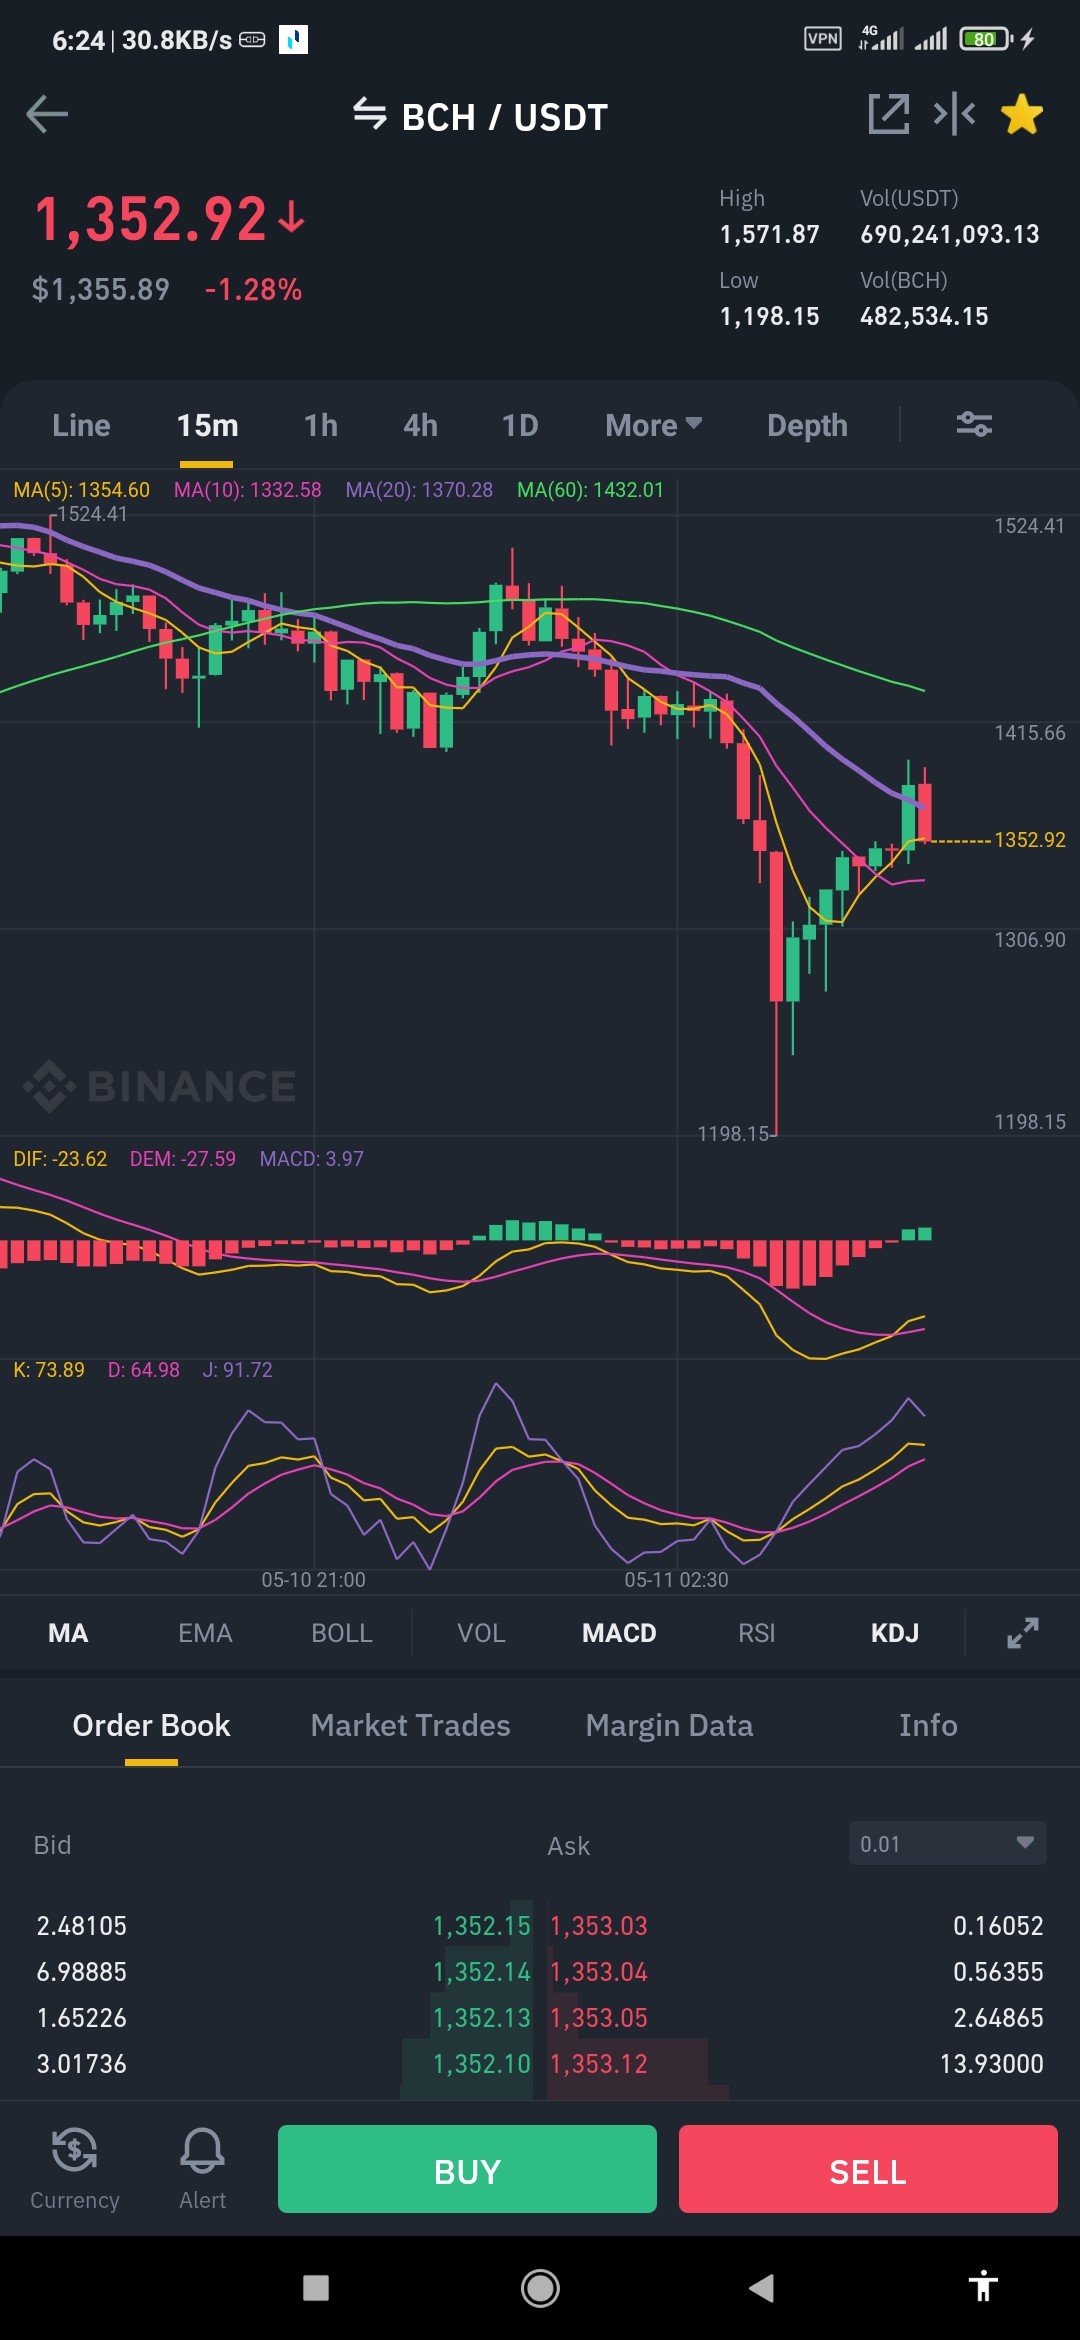Open the share chart icon

pos(888,114)
